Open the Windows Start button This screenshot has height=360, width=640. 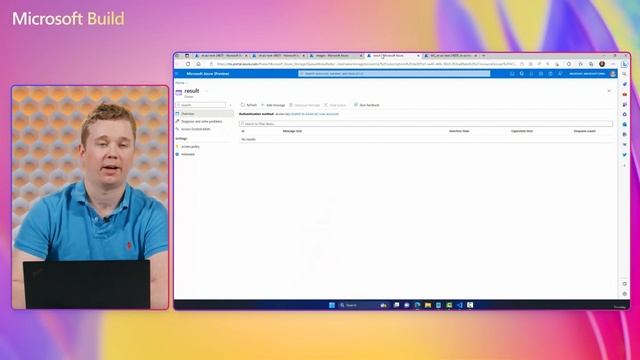(x=332, y=305)
